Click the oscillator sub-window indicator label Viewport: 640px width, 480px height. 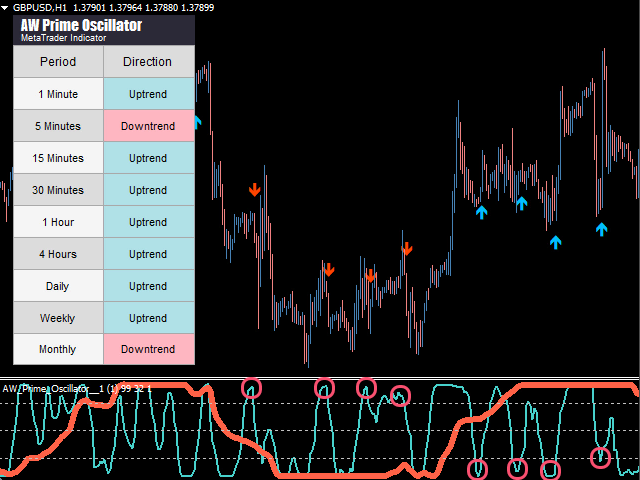click(x=75, y=388)
